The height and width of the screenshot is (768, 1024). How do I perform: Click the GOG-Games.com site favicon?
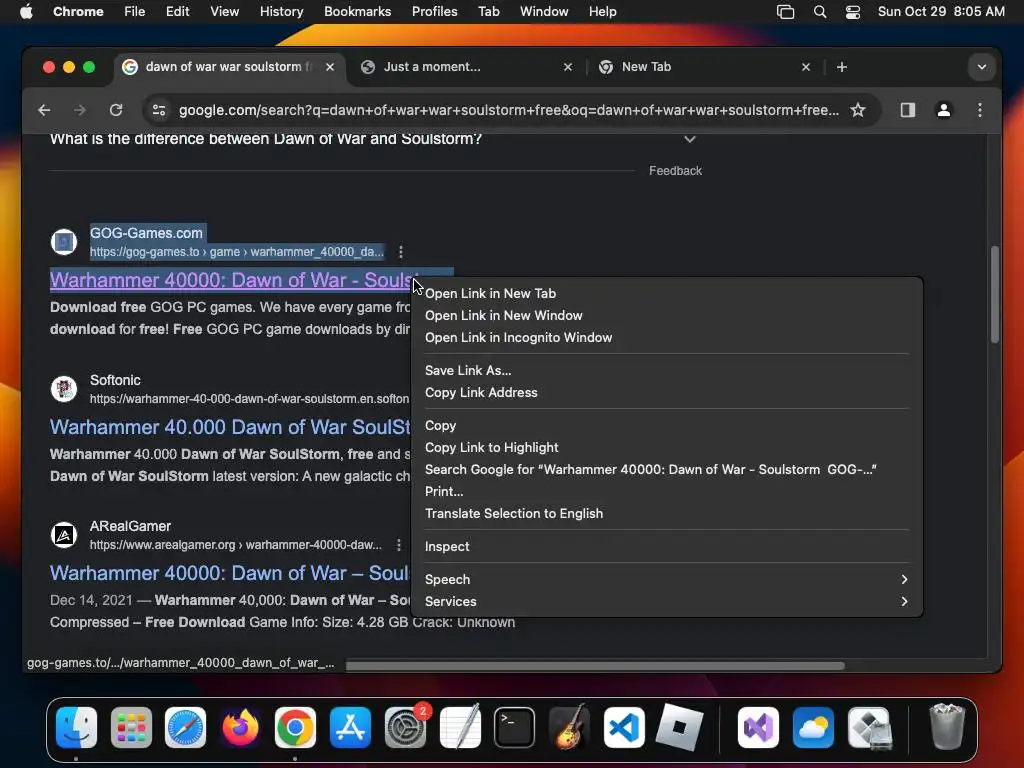(64, 242)
